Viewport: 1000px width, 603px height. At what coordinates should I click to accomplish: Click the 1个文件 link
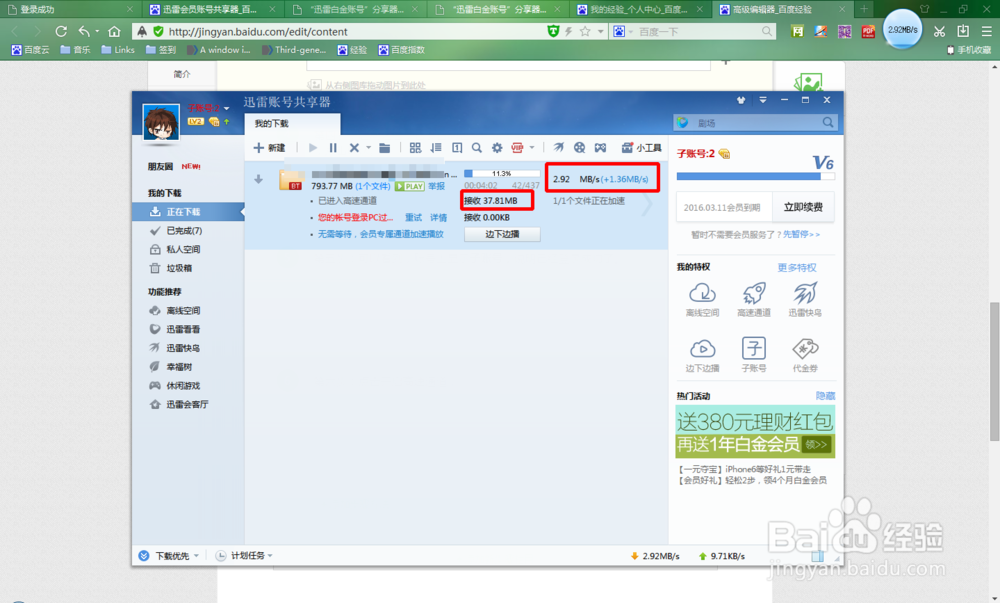[373, 186]
